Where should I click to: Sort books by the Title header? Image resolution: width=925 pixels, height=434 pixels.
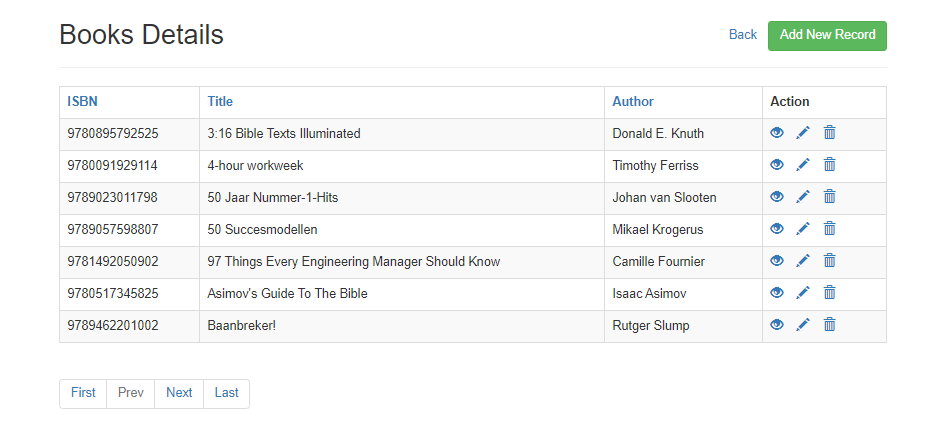(220, 101)
